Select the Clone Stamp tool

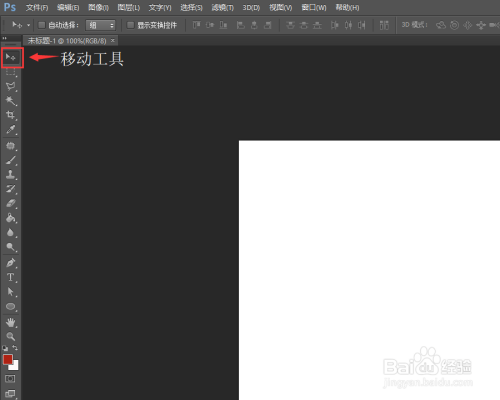[x=11, y=174]
